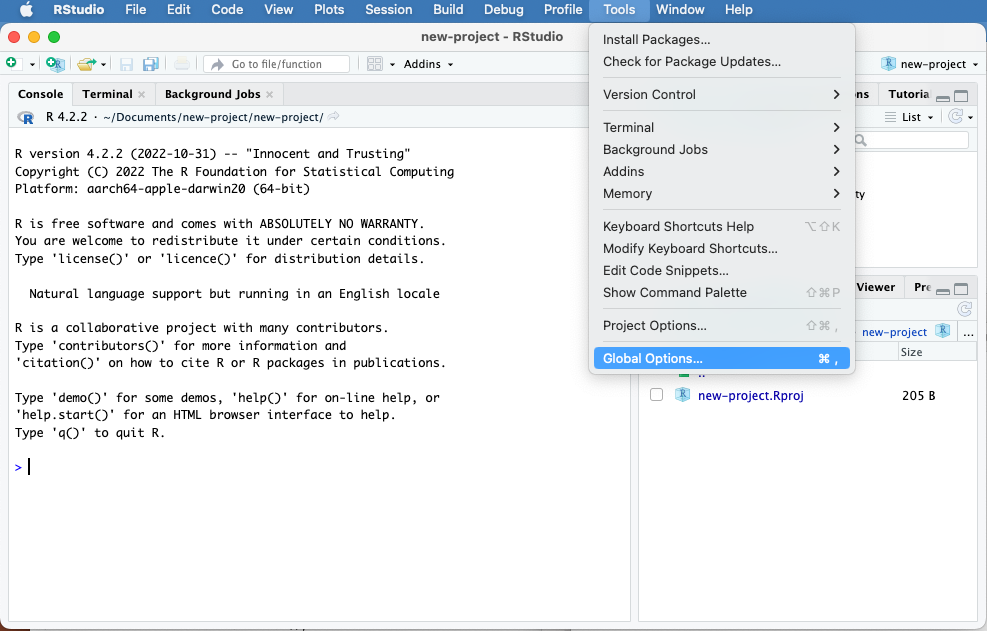Switch to the Background Jobs tab
The height and width of the screenshot is (631, 987).
pyautogui.click(x=212, y=94)
